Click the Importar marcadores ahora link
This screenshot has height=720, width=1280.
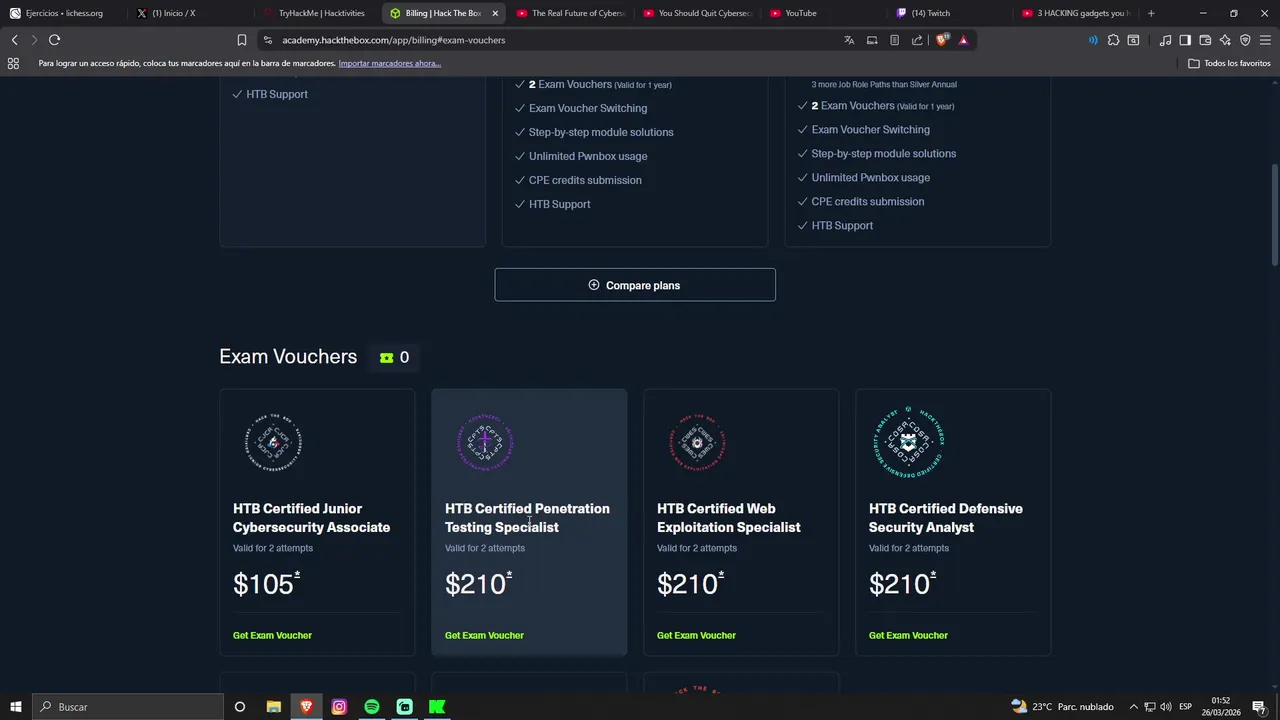390,63
